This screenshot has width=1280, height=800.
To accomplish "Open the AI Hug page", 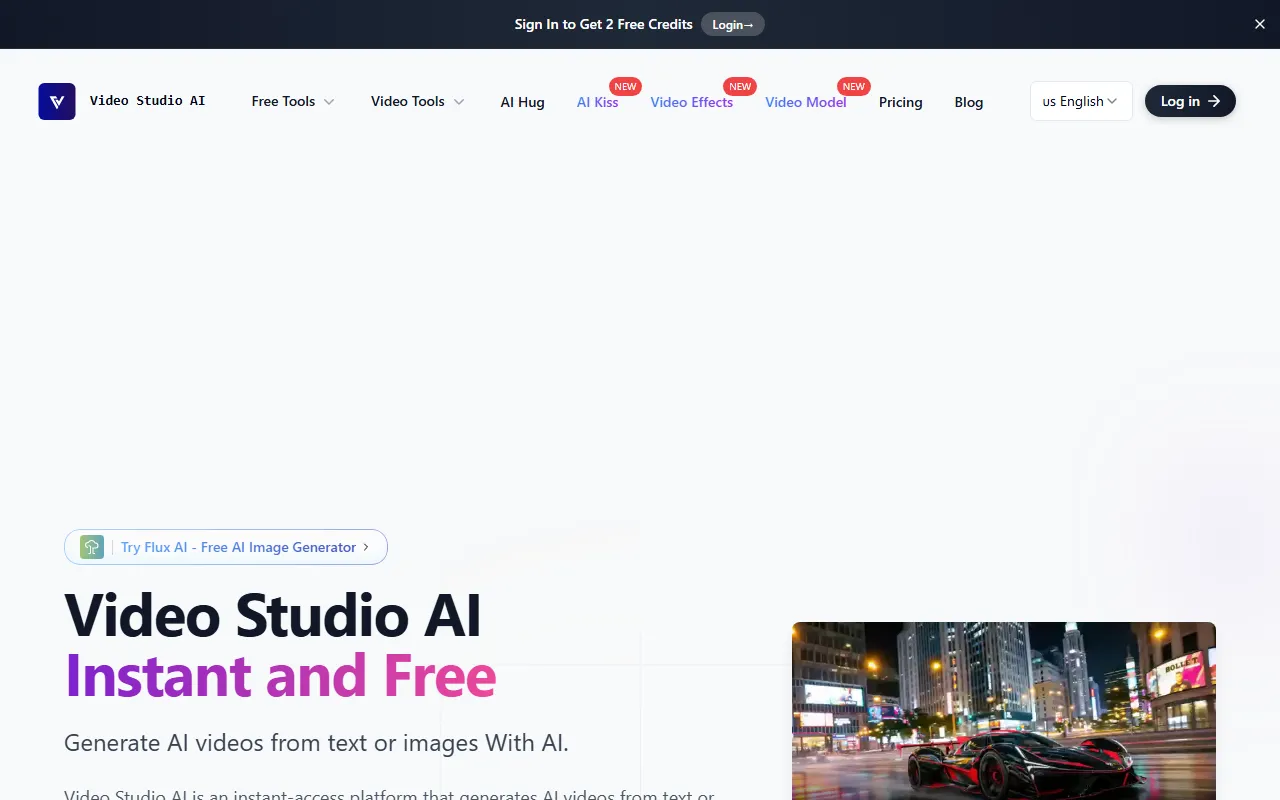I will [x=522, y=102].
